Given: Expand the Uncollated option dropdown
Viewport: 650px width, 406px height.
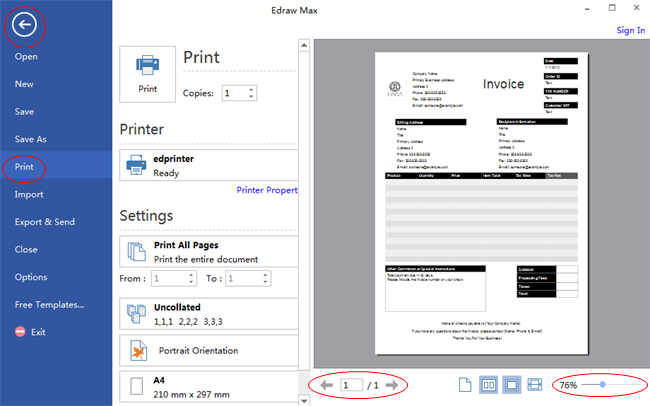Looking at the screenshot, I should (x=208, y=315).
